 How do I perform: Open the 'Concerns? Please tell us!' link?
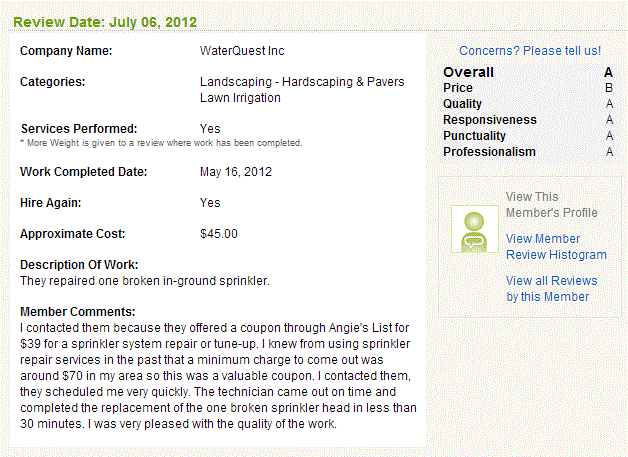point(529,51)
